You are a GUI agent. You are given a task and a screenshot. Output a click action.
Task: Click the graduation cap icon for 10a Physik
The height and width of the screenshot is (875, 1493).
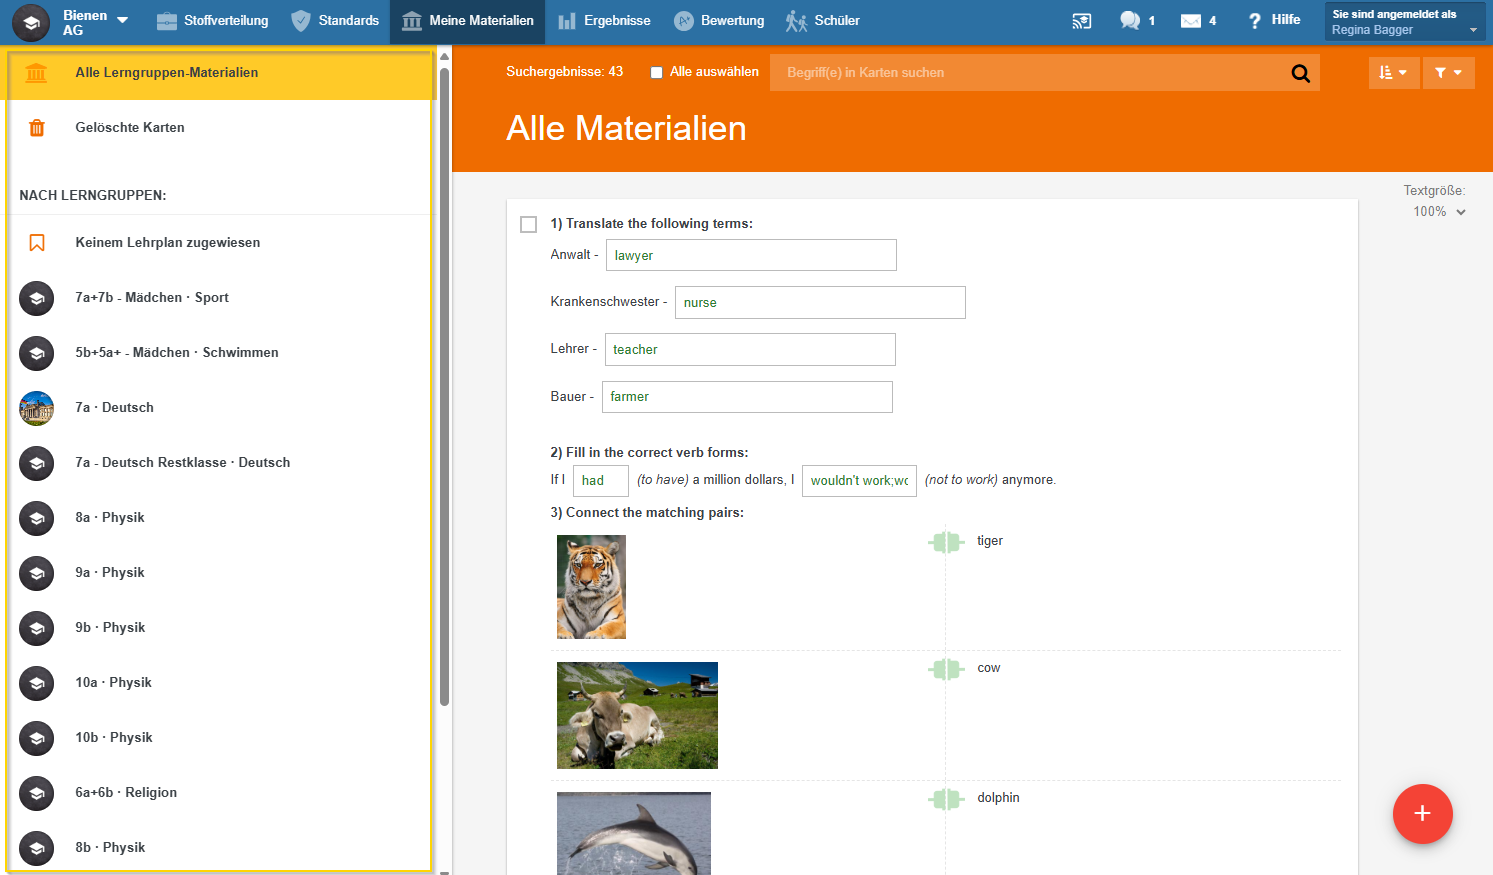point(37,683)
